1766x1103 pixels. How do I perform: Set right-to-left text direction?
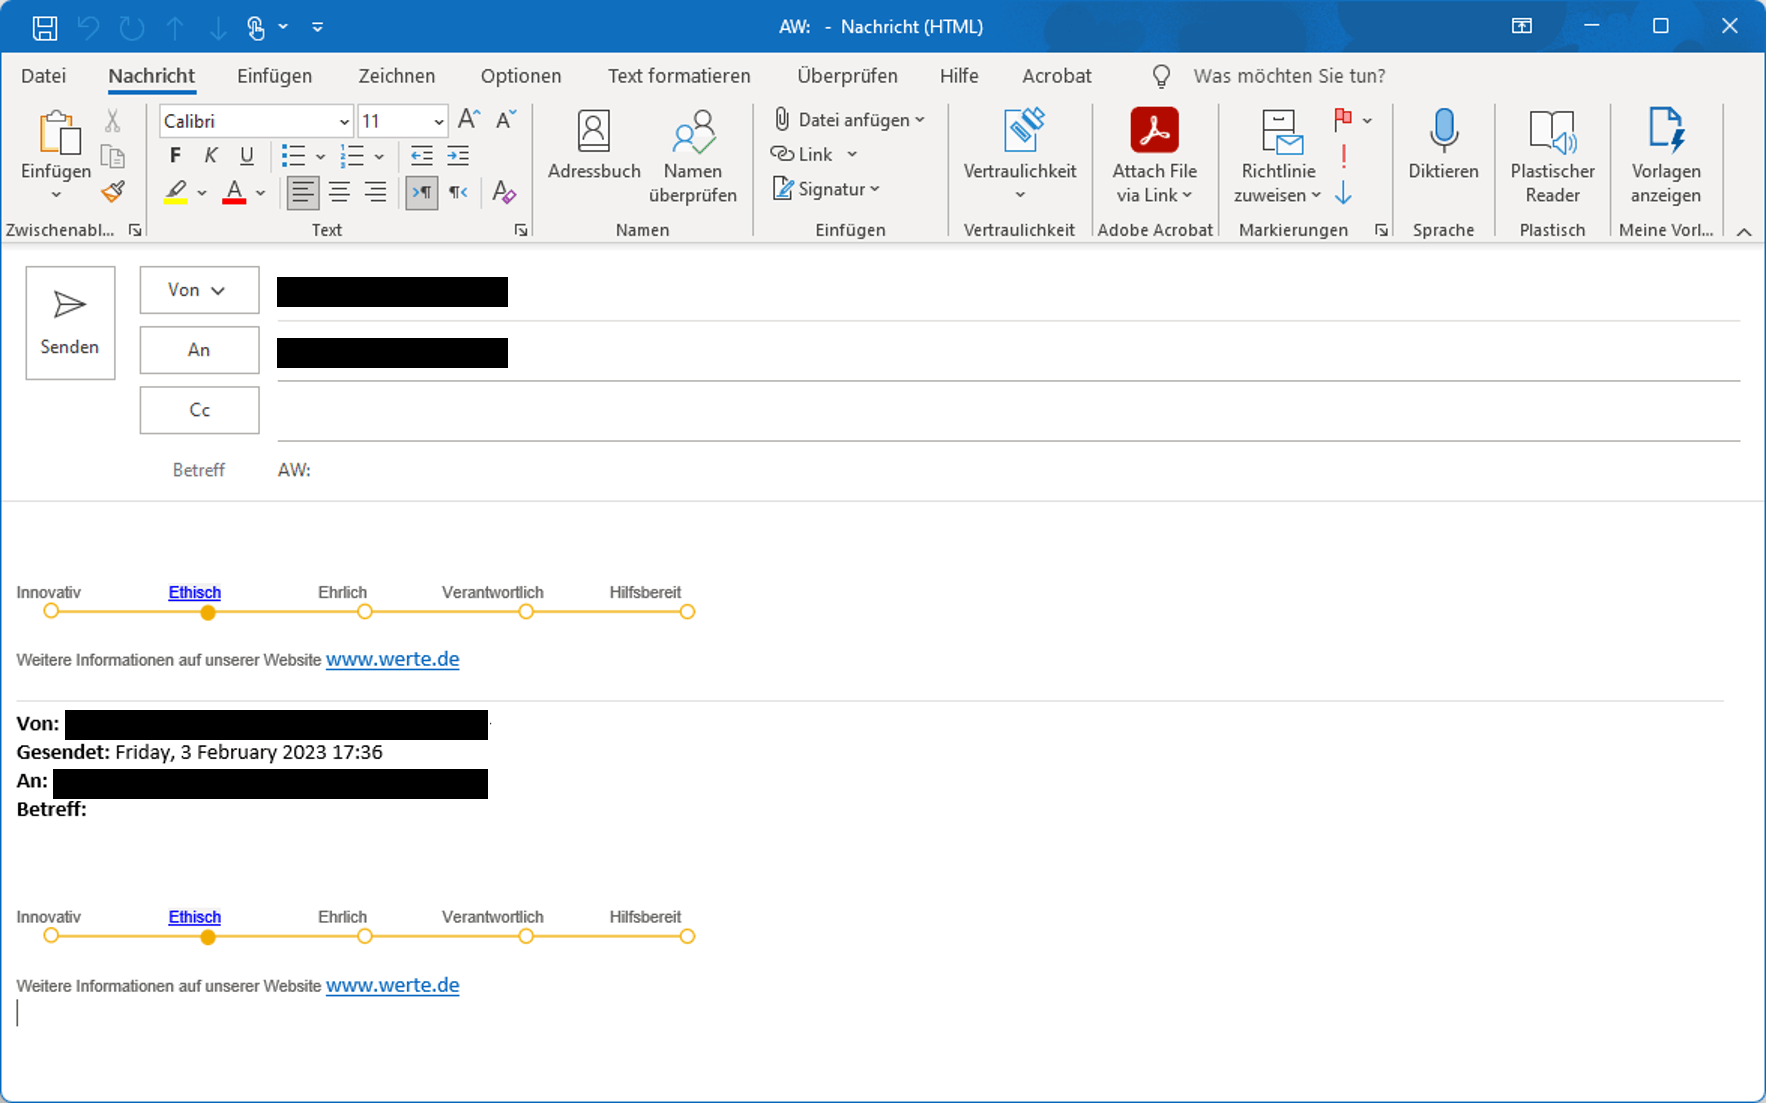[x=458, y=192]
